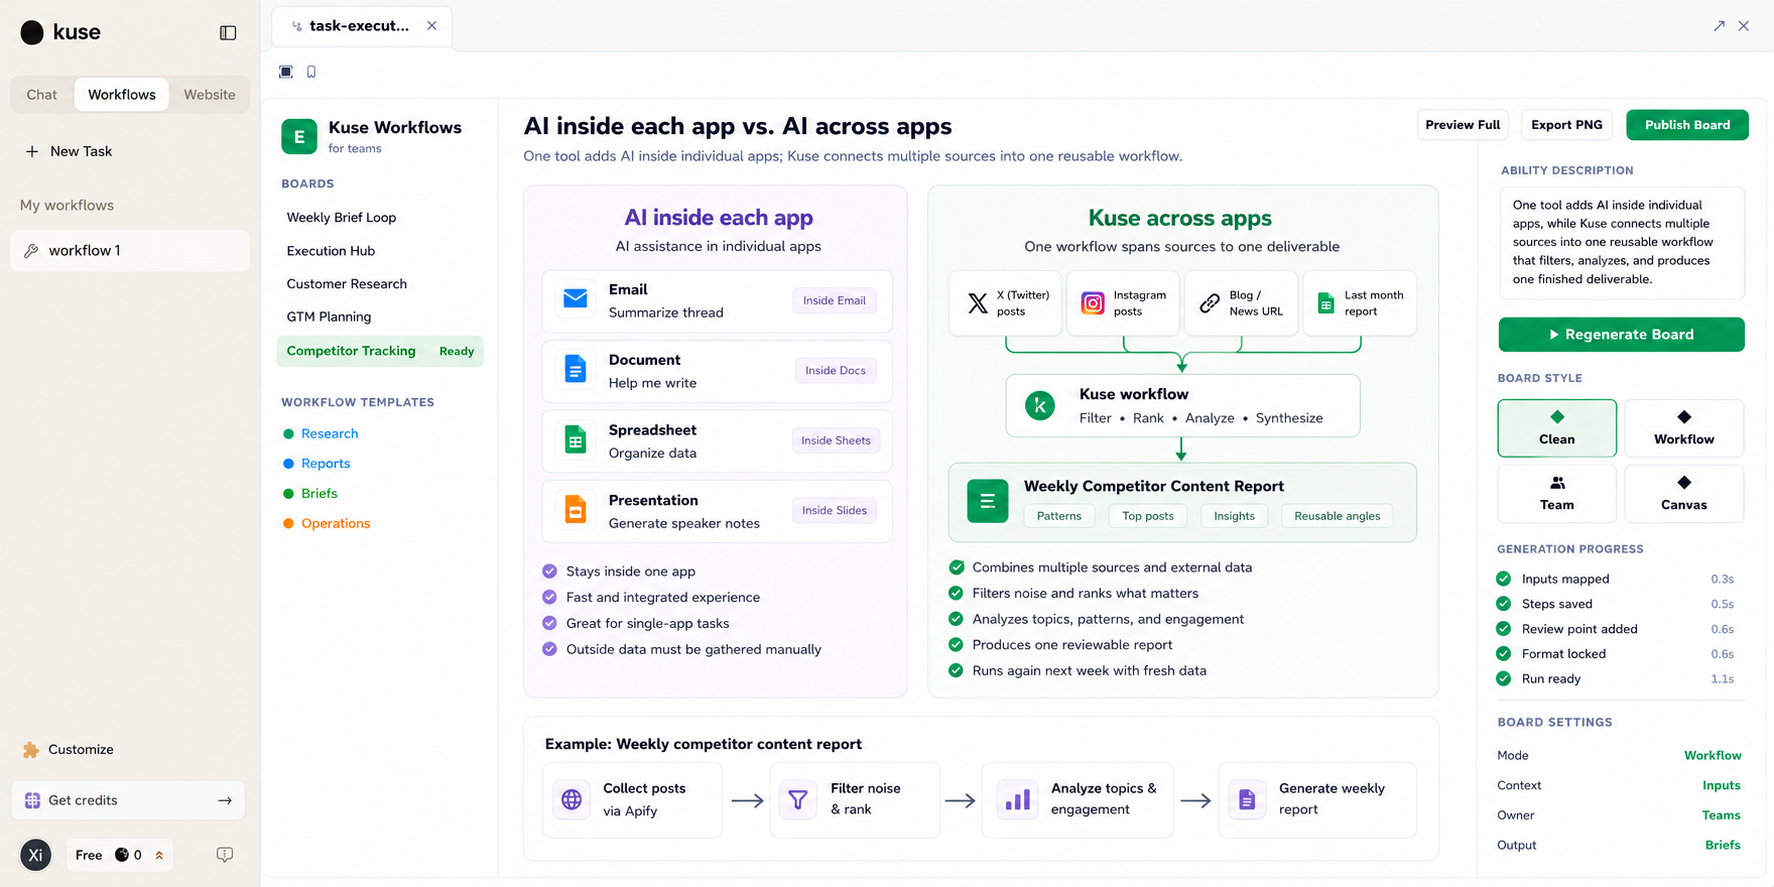Select the Team board style
Image resolution: width=1774 pixels, height=887 pixels.
1556,494
